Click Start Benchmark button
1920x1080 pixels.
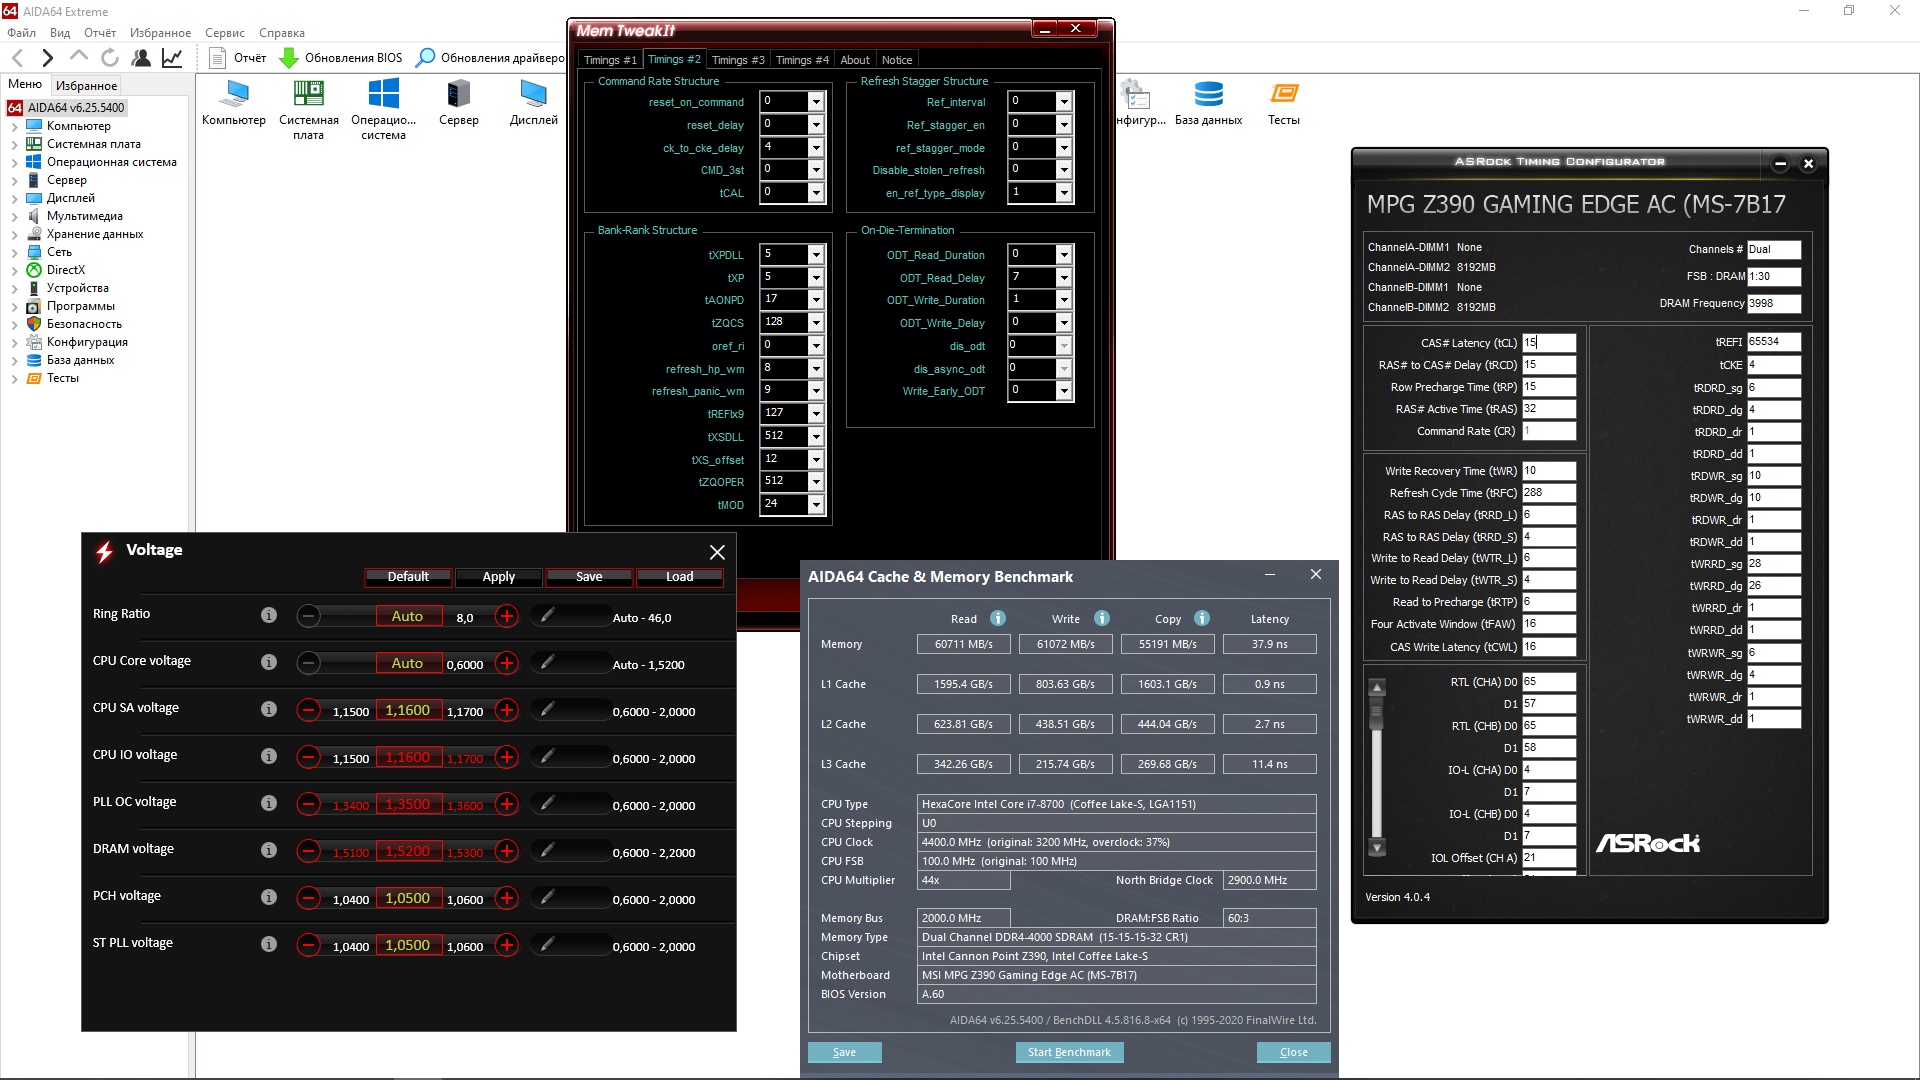click(x=1069, y=1052)
